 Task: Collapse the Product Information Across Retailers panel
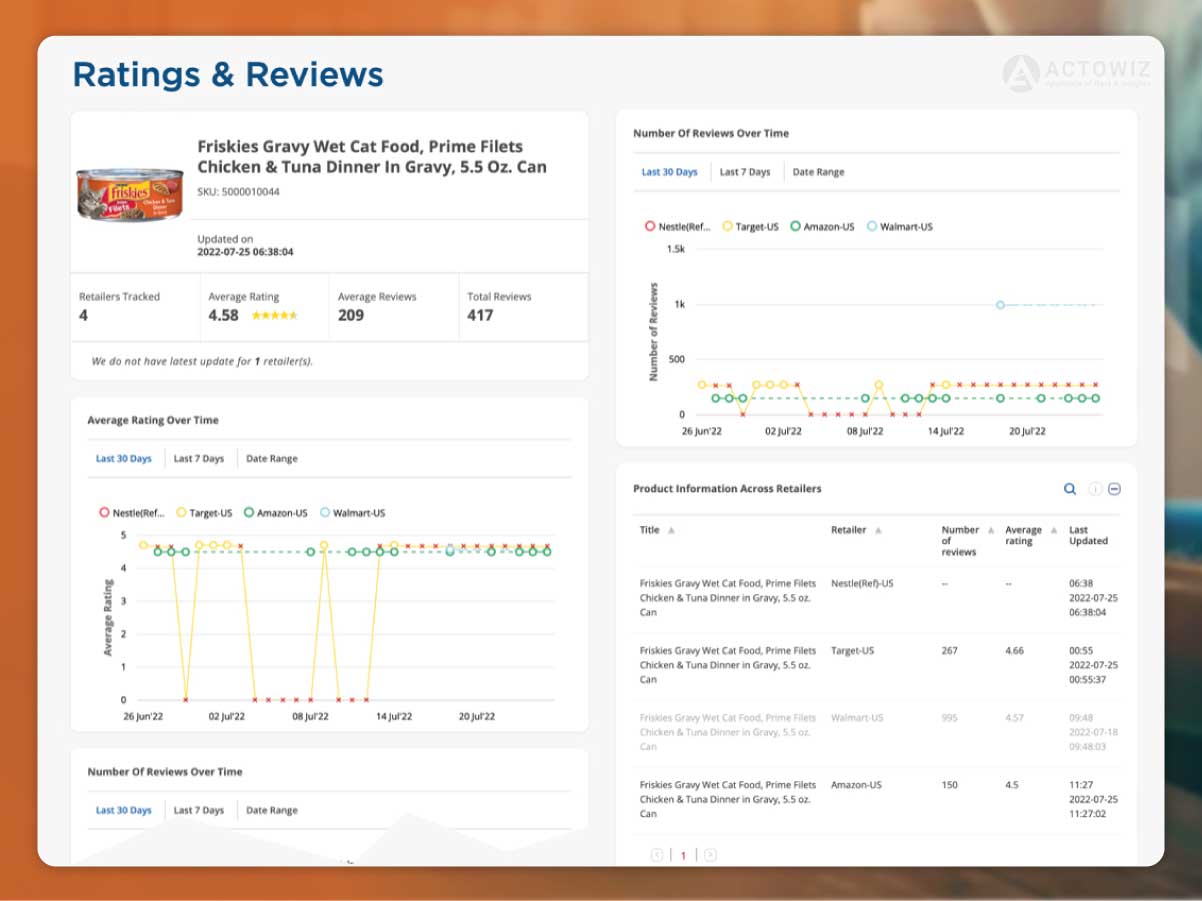click(1115, 489)
